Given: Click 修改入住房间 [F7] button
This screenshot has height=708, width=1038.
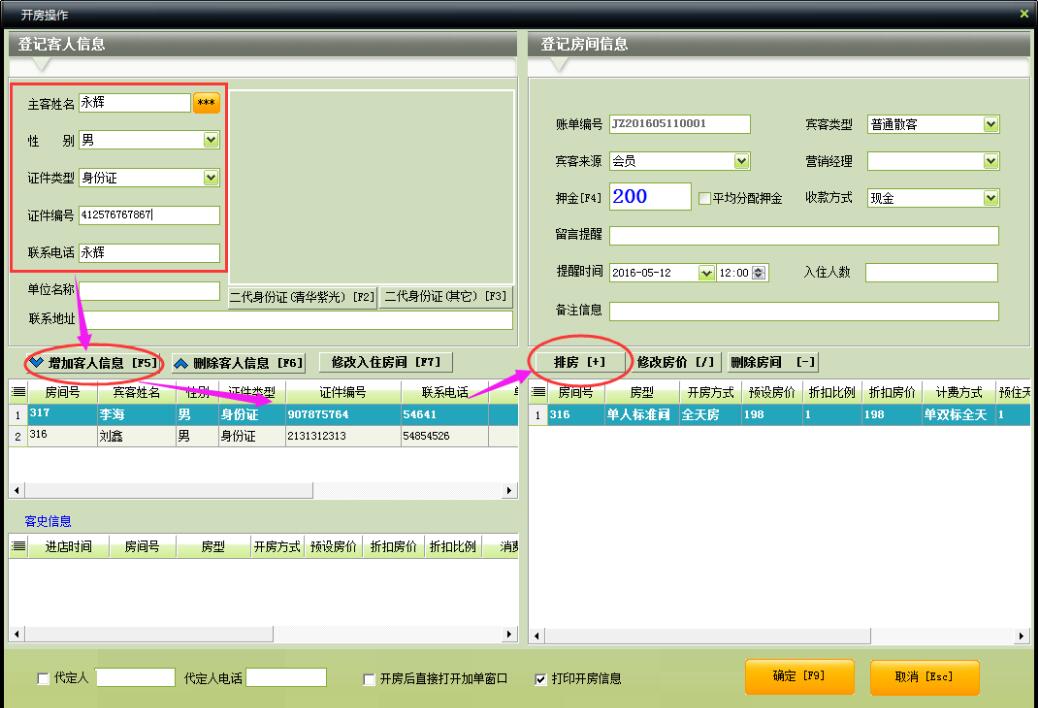Looking at the screenshot, I should [x=386, y=362].
